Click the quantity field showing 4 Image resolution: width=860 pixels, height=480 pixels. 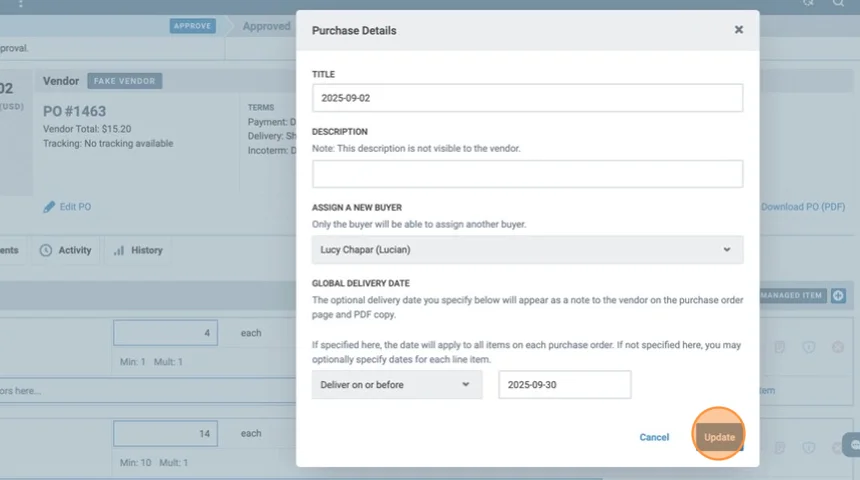tap(165, 333)
